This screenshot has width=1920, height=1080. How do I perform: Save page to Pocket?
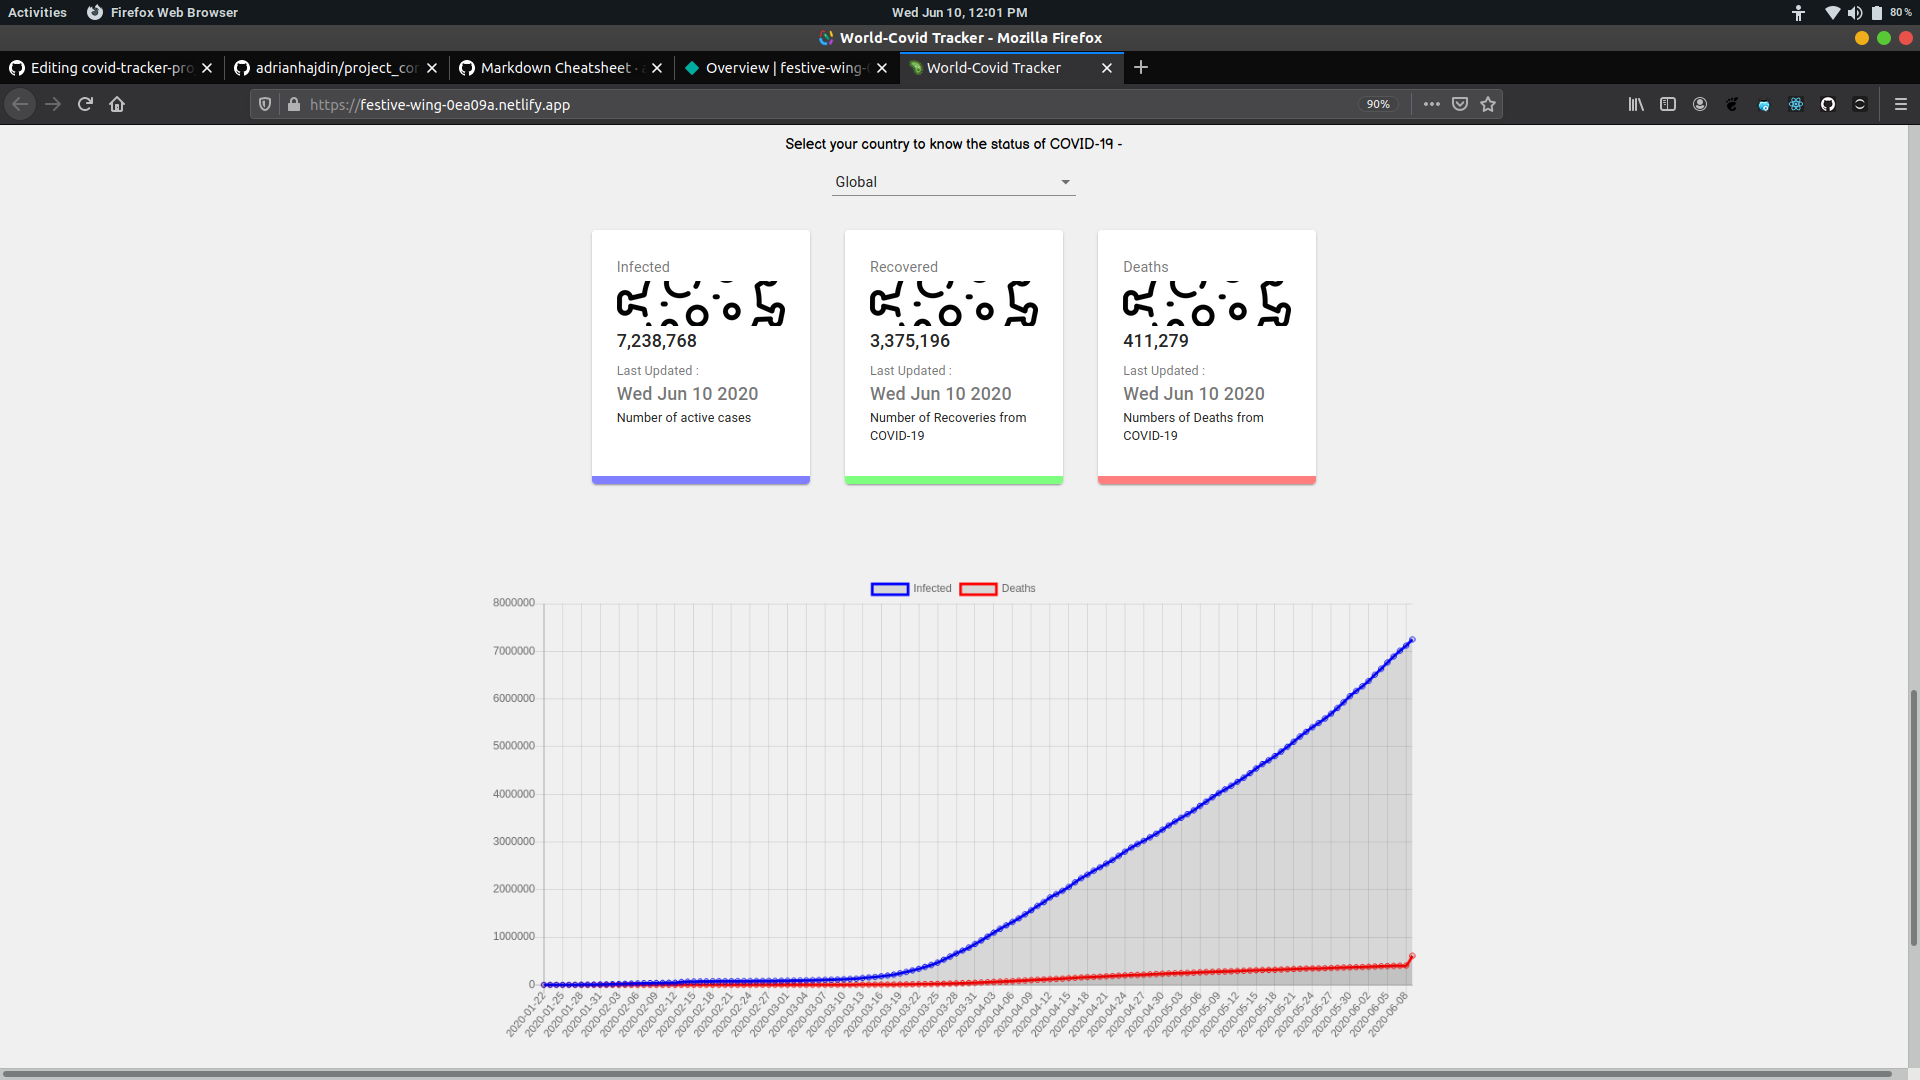pos(1460,104)
